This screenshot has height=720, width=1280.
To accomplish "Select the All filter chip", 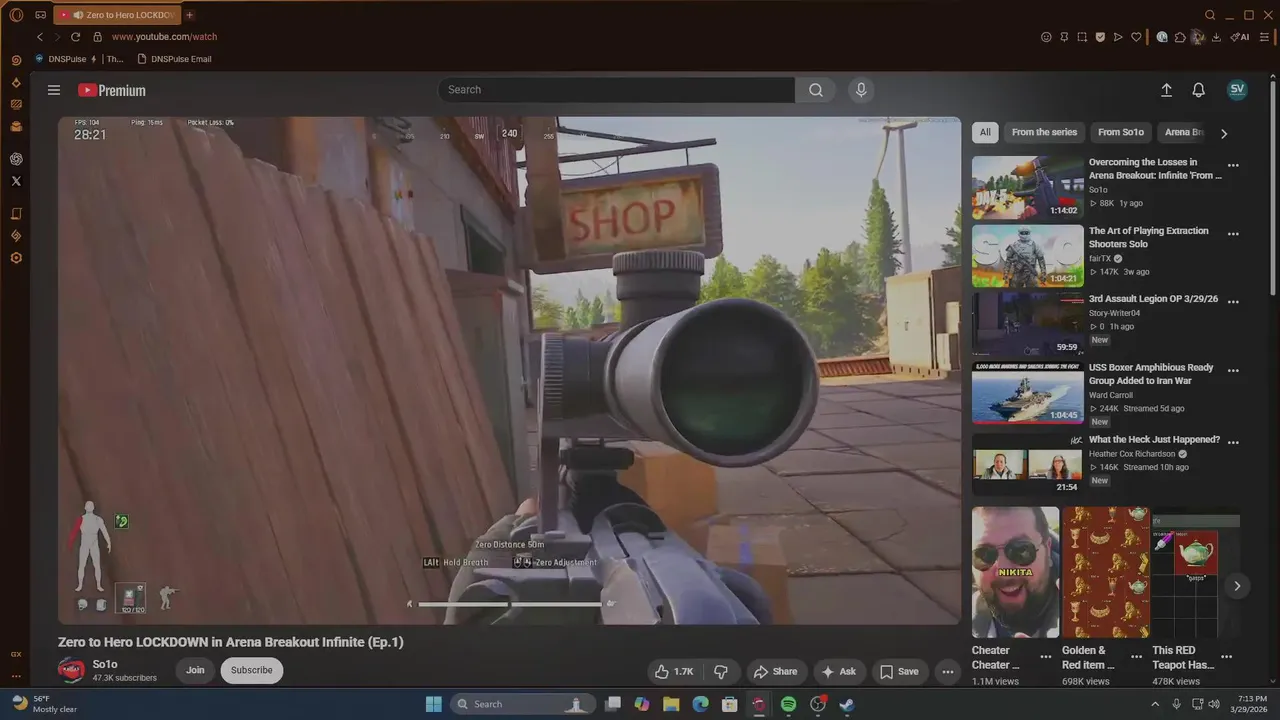I will 985,132.
